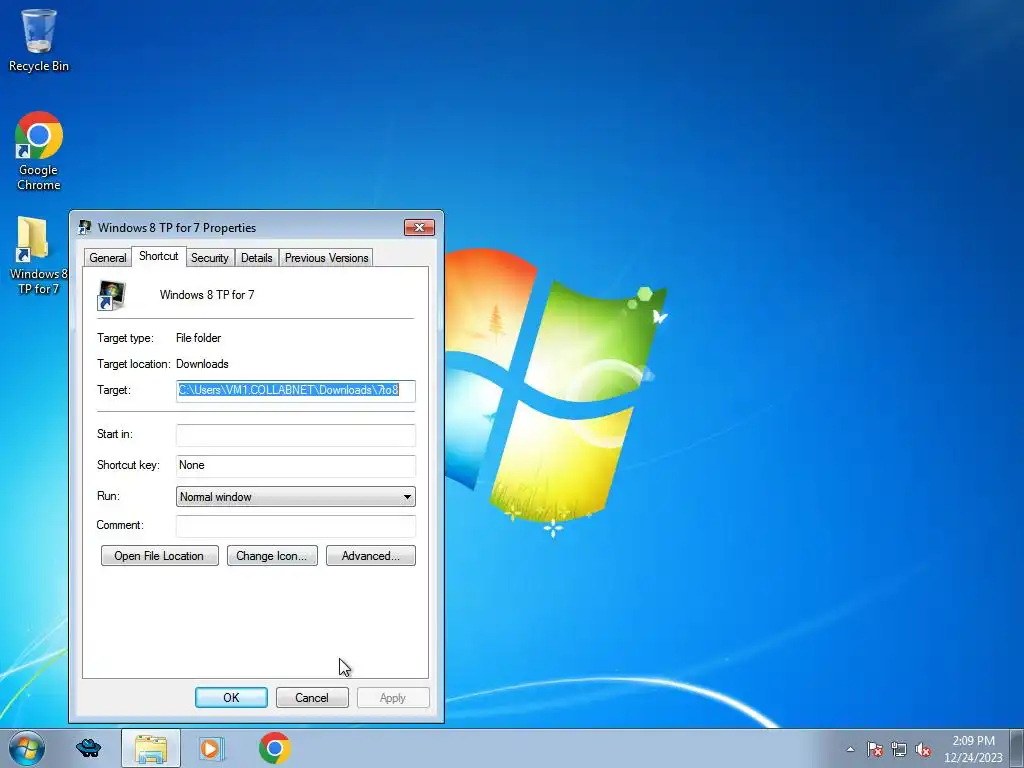Click the Show desktop button at the taskbar edge
The image size is (1024, 768).
point(1016,748)
